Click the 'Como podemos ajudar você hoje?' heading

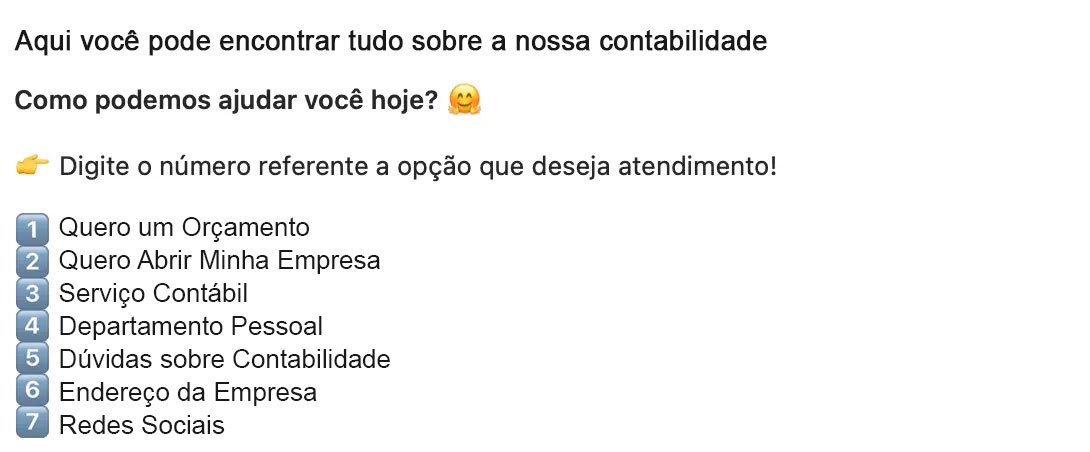coord(227,102)
